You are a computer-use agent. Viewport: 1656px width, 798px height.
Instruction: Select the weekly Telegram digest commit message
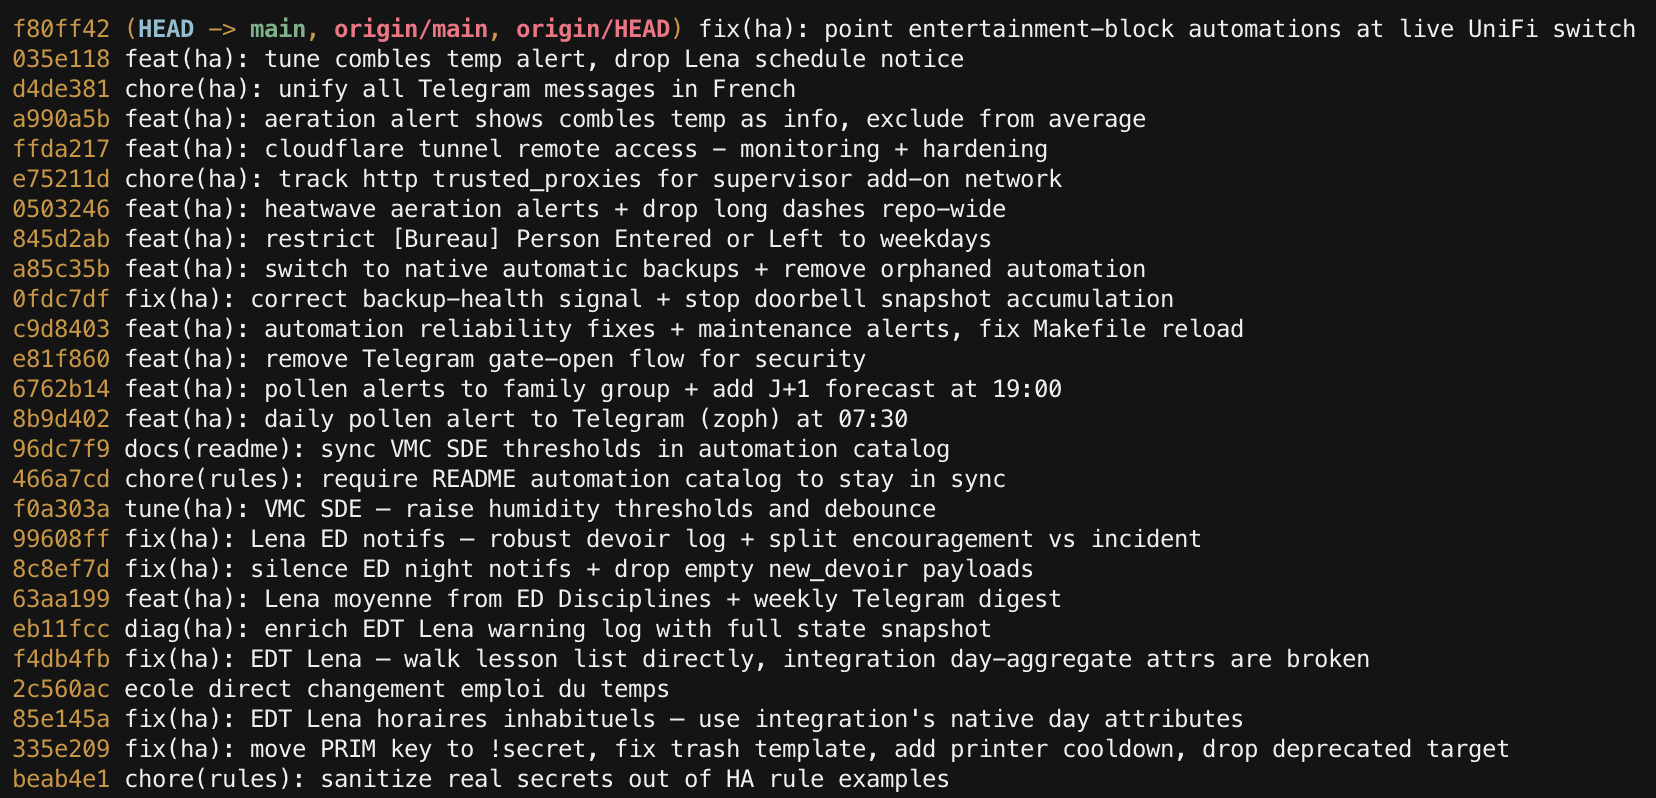click(x=593, y=599)
